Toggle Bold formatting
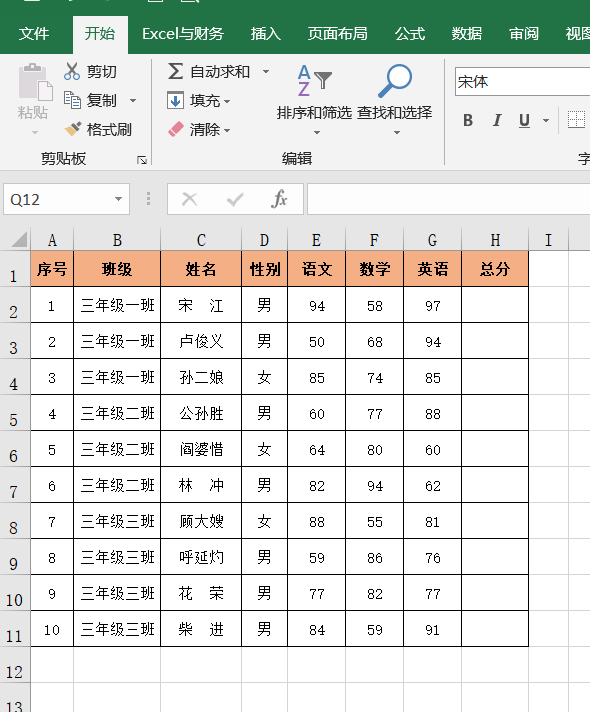This screenshot has width=590, height=712. pos(468,120)
